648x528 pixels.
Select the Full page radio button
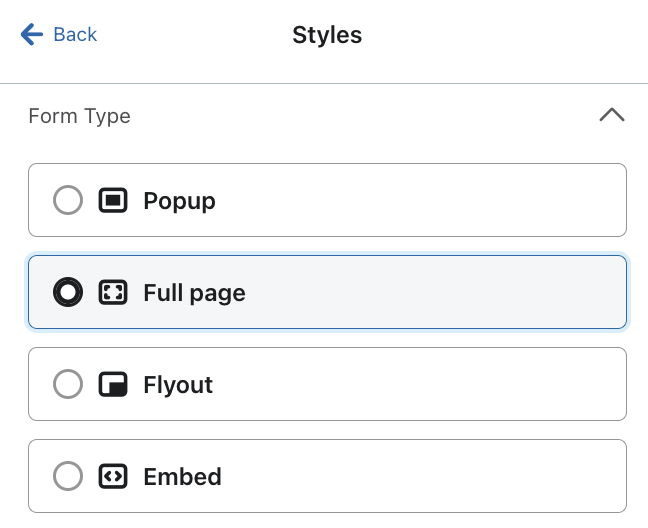click(68, 293)
